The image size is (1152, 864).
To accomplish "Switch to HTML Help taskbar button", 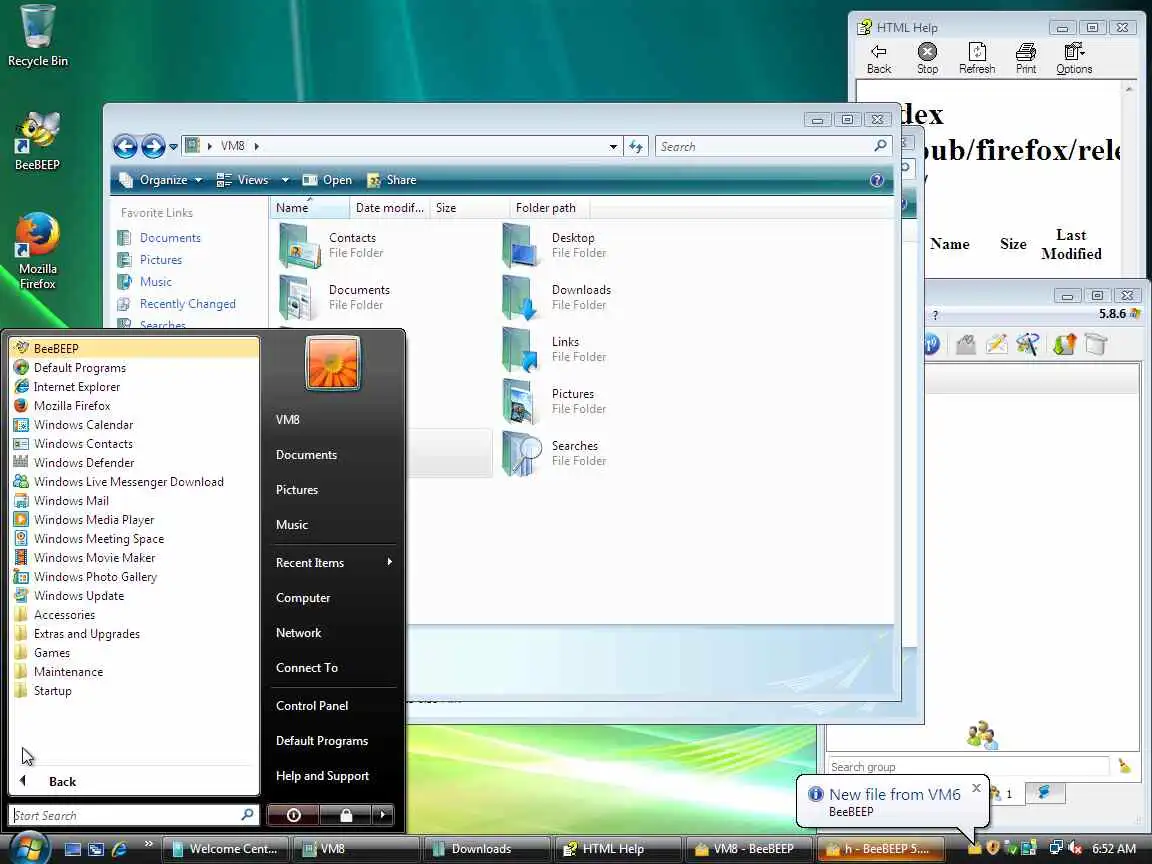I will coord(618,849).
